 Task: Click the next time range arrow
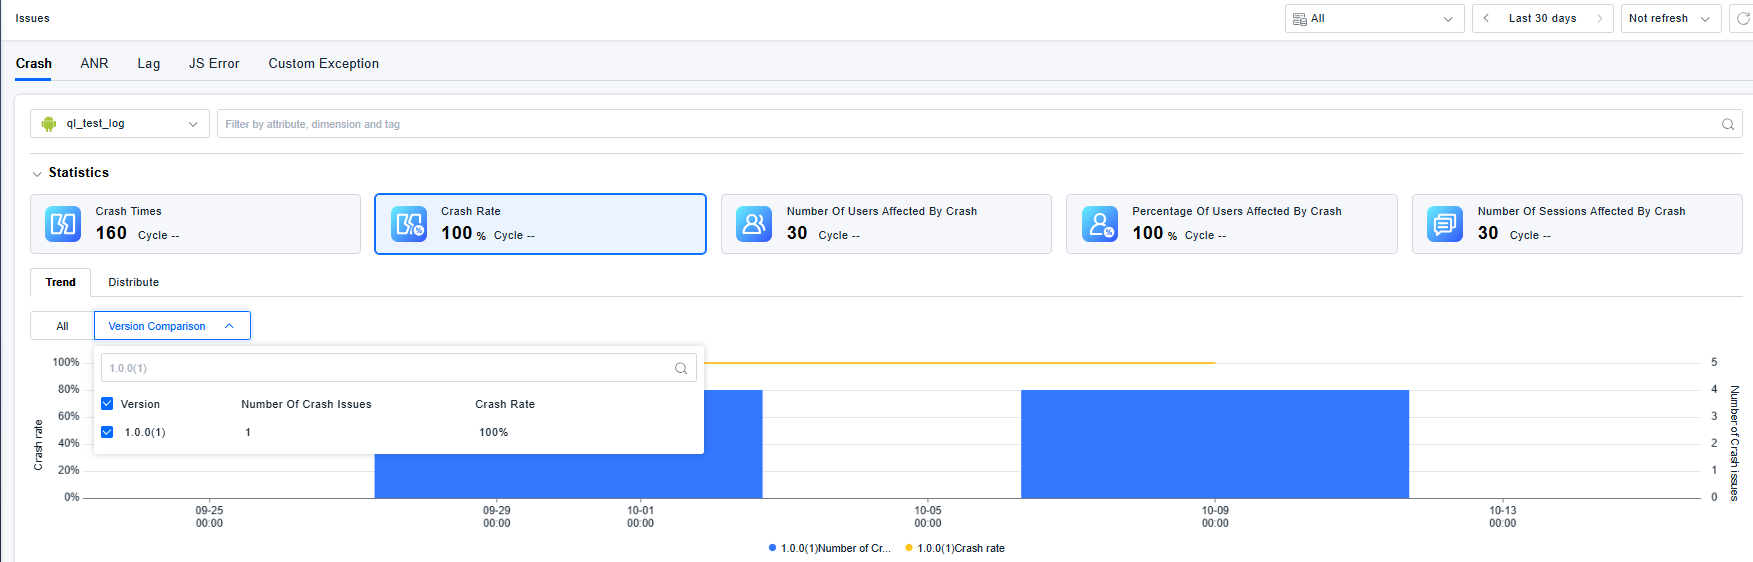pos(1599,19)
